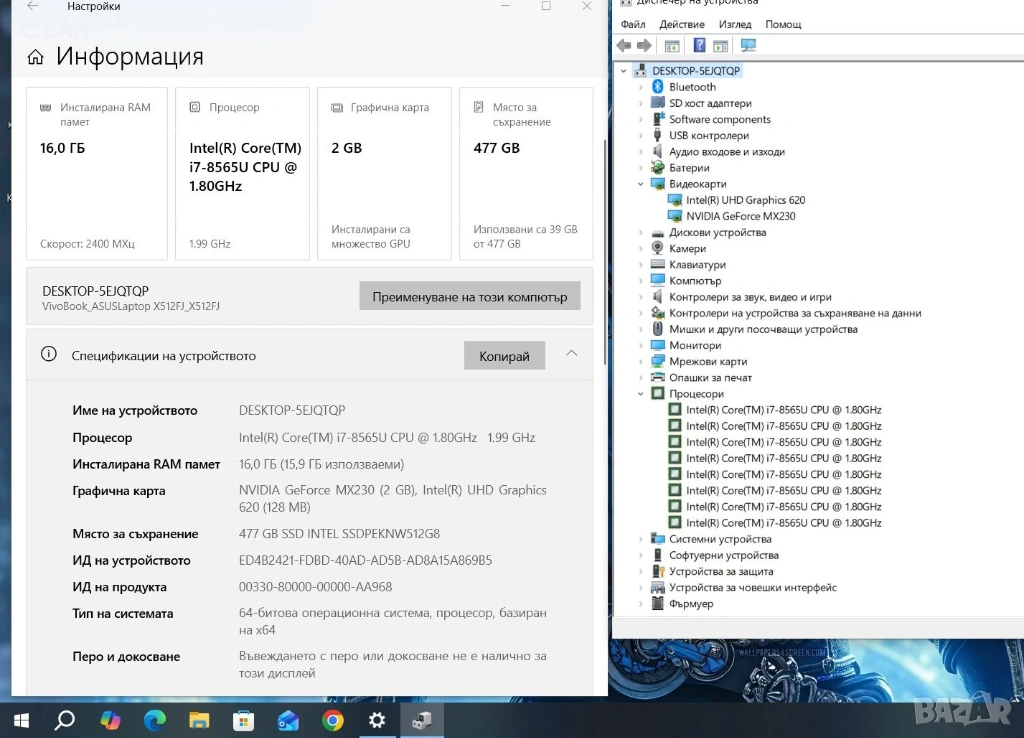Collapse the Процесори category

click(641, 394)
